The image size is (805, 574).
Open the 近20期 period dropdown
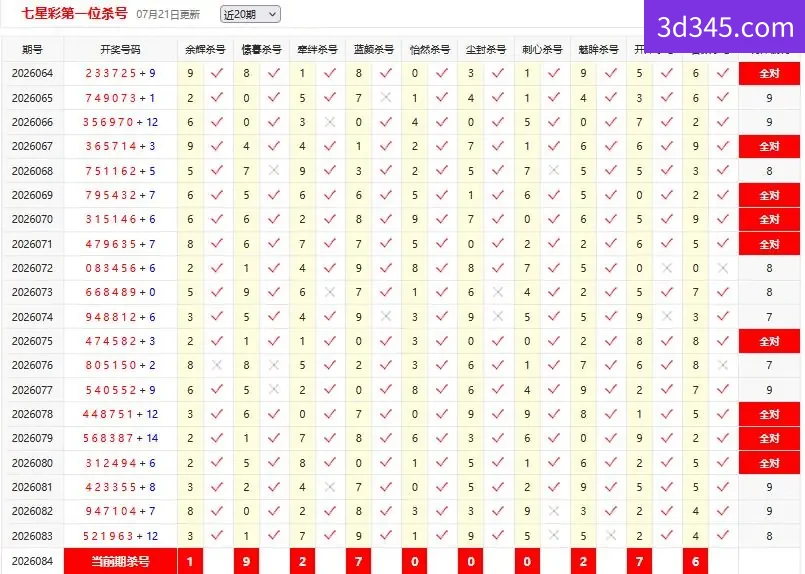click(x=250, y=14)
